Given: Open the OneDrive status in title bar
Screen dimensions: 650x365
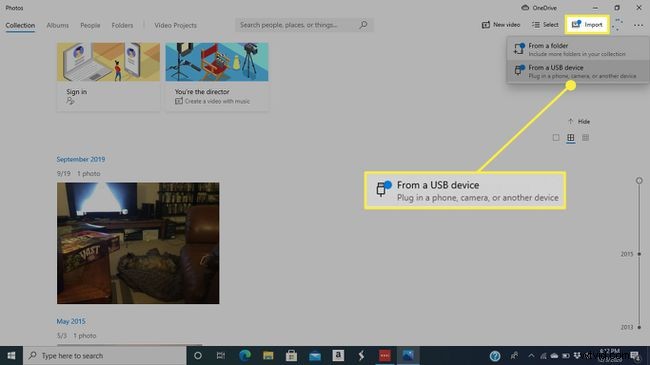Looking at the screenshot, I should (539, 8).
